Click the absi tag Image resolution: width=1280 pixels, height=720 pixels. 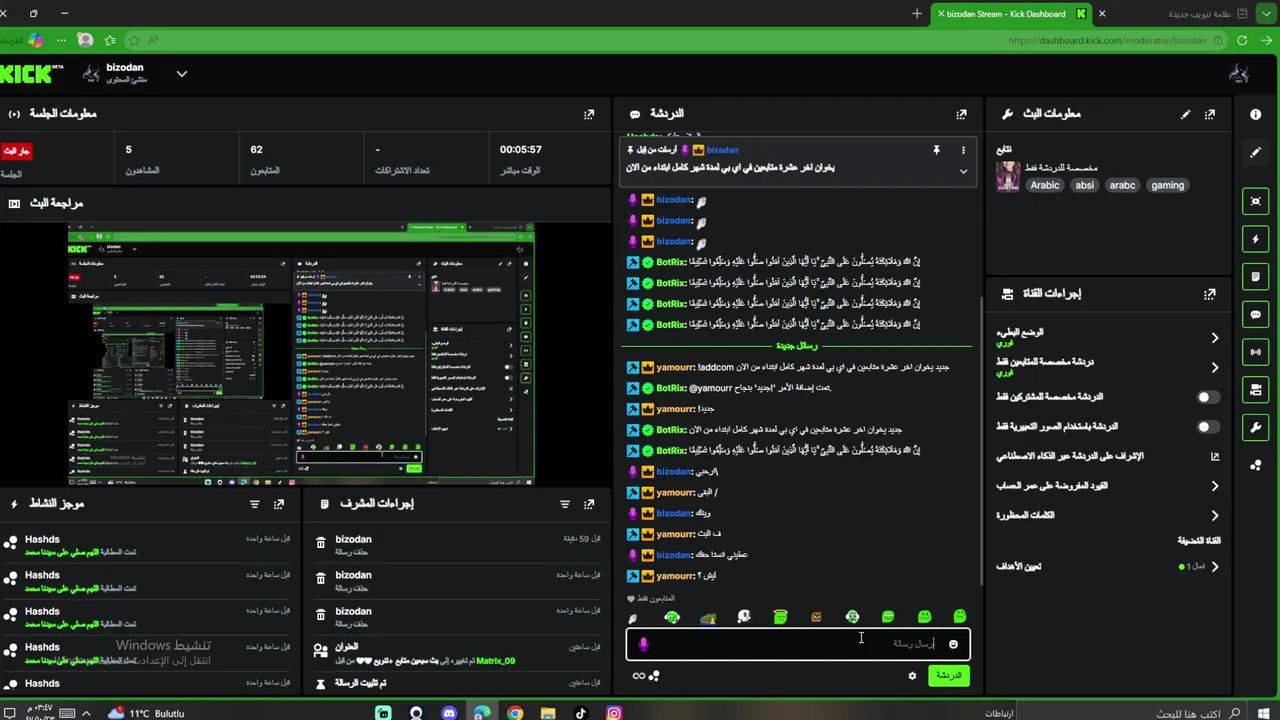coord(1084,185)
